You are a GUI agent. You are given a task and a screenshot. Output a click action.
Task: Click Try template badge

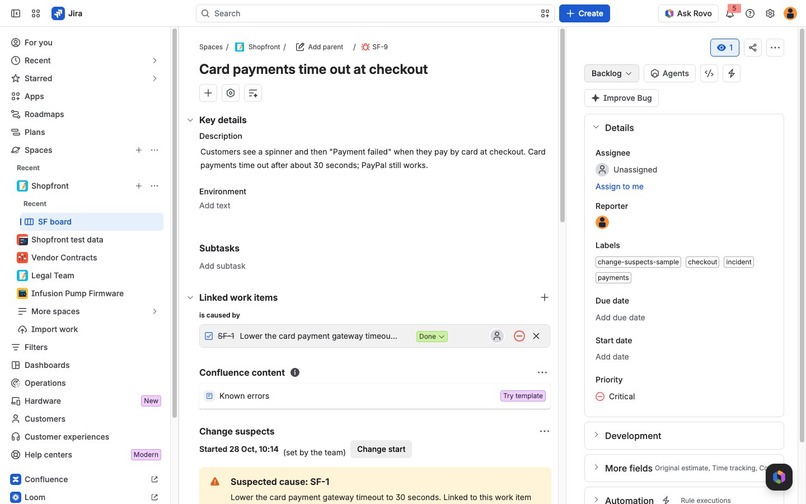click(x=523, y=396)
